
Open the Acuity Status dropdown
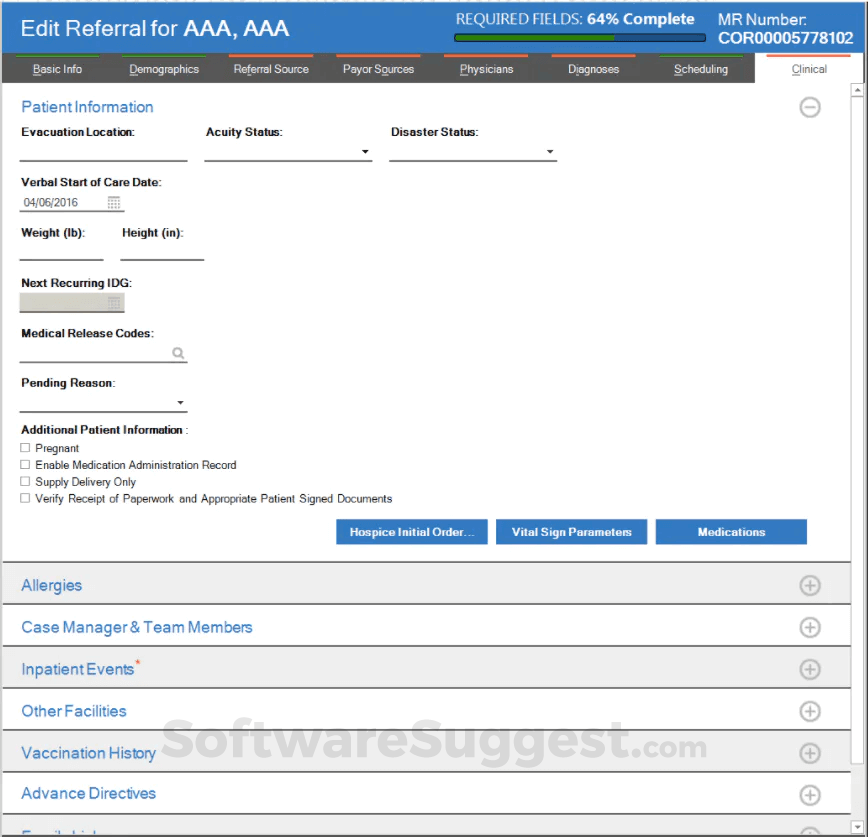click(x=364, y=151)
